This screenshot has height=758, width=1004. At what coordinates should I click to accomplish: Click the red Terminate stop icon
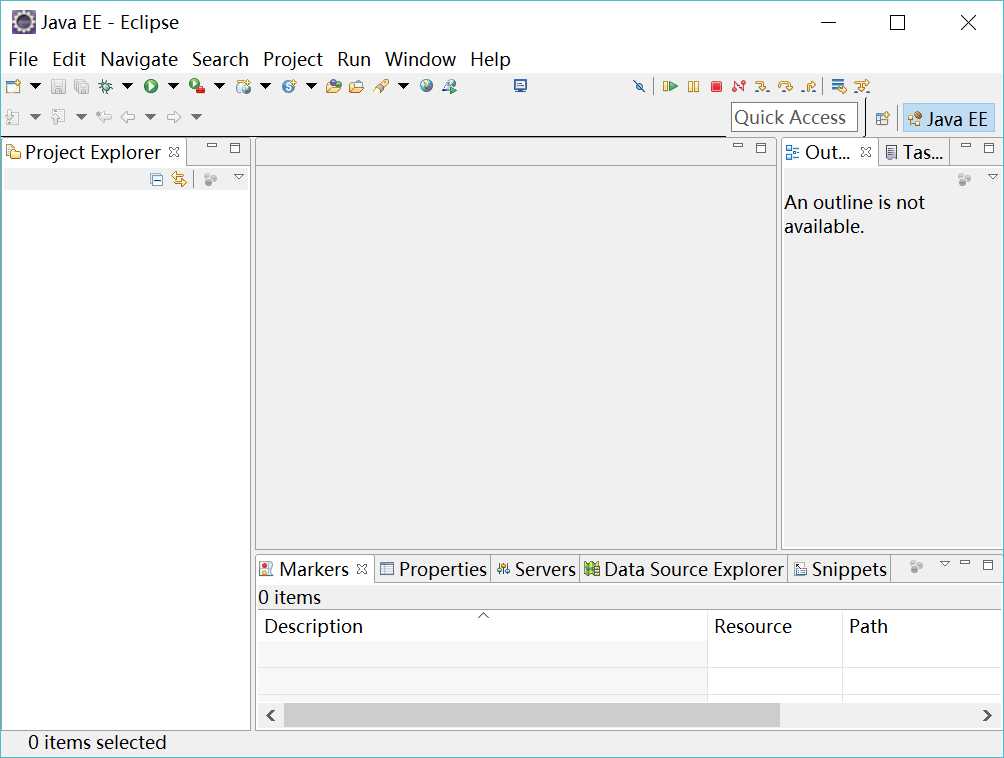click(x=717, y=86)
